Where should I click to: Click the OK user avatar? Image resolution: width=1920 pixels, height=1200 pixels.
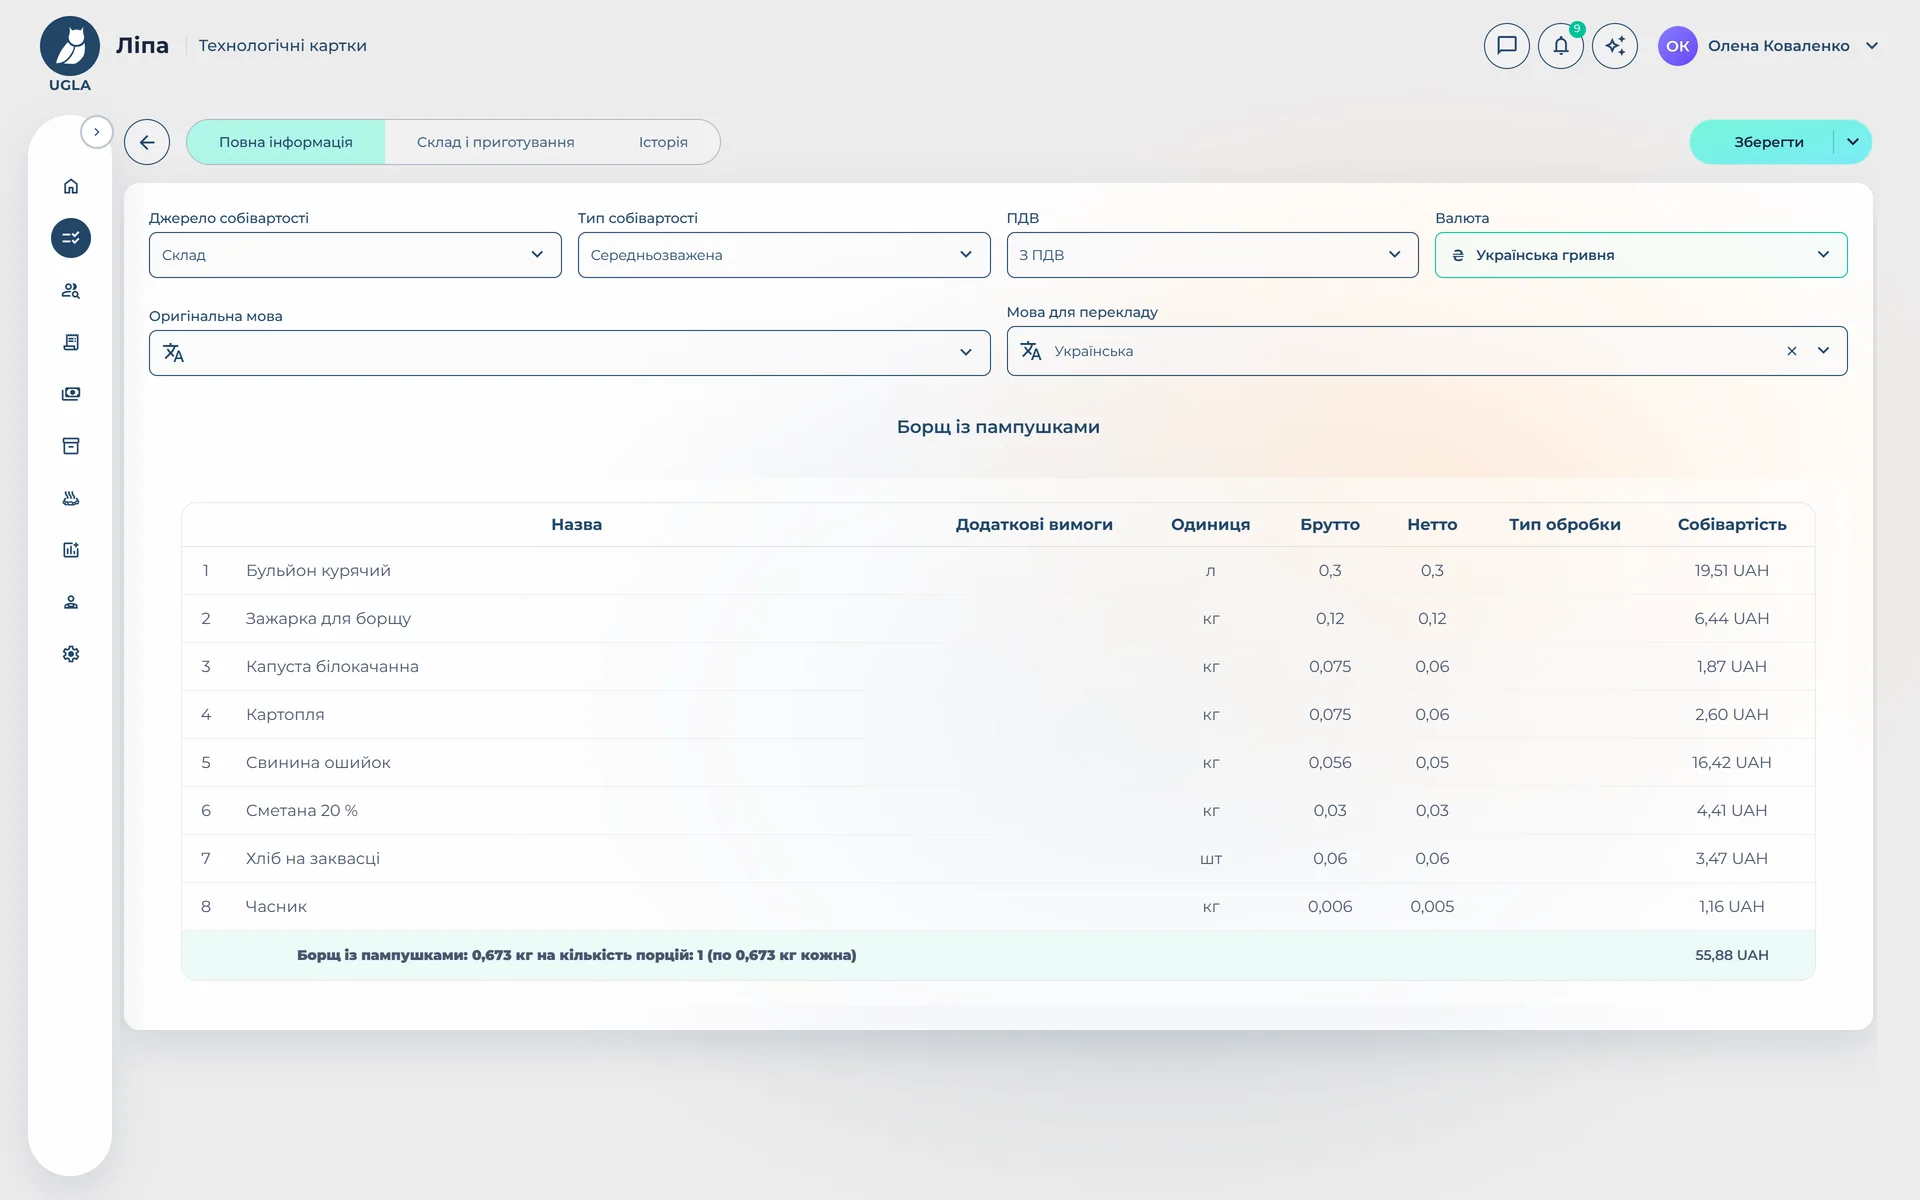tap(1677, 46)
